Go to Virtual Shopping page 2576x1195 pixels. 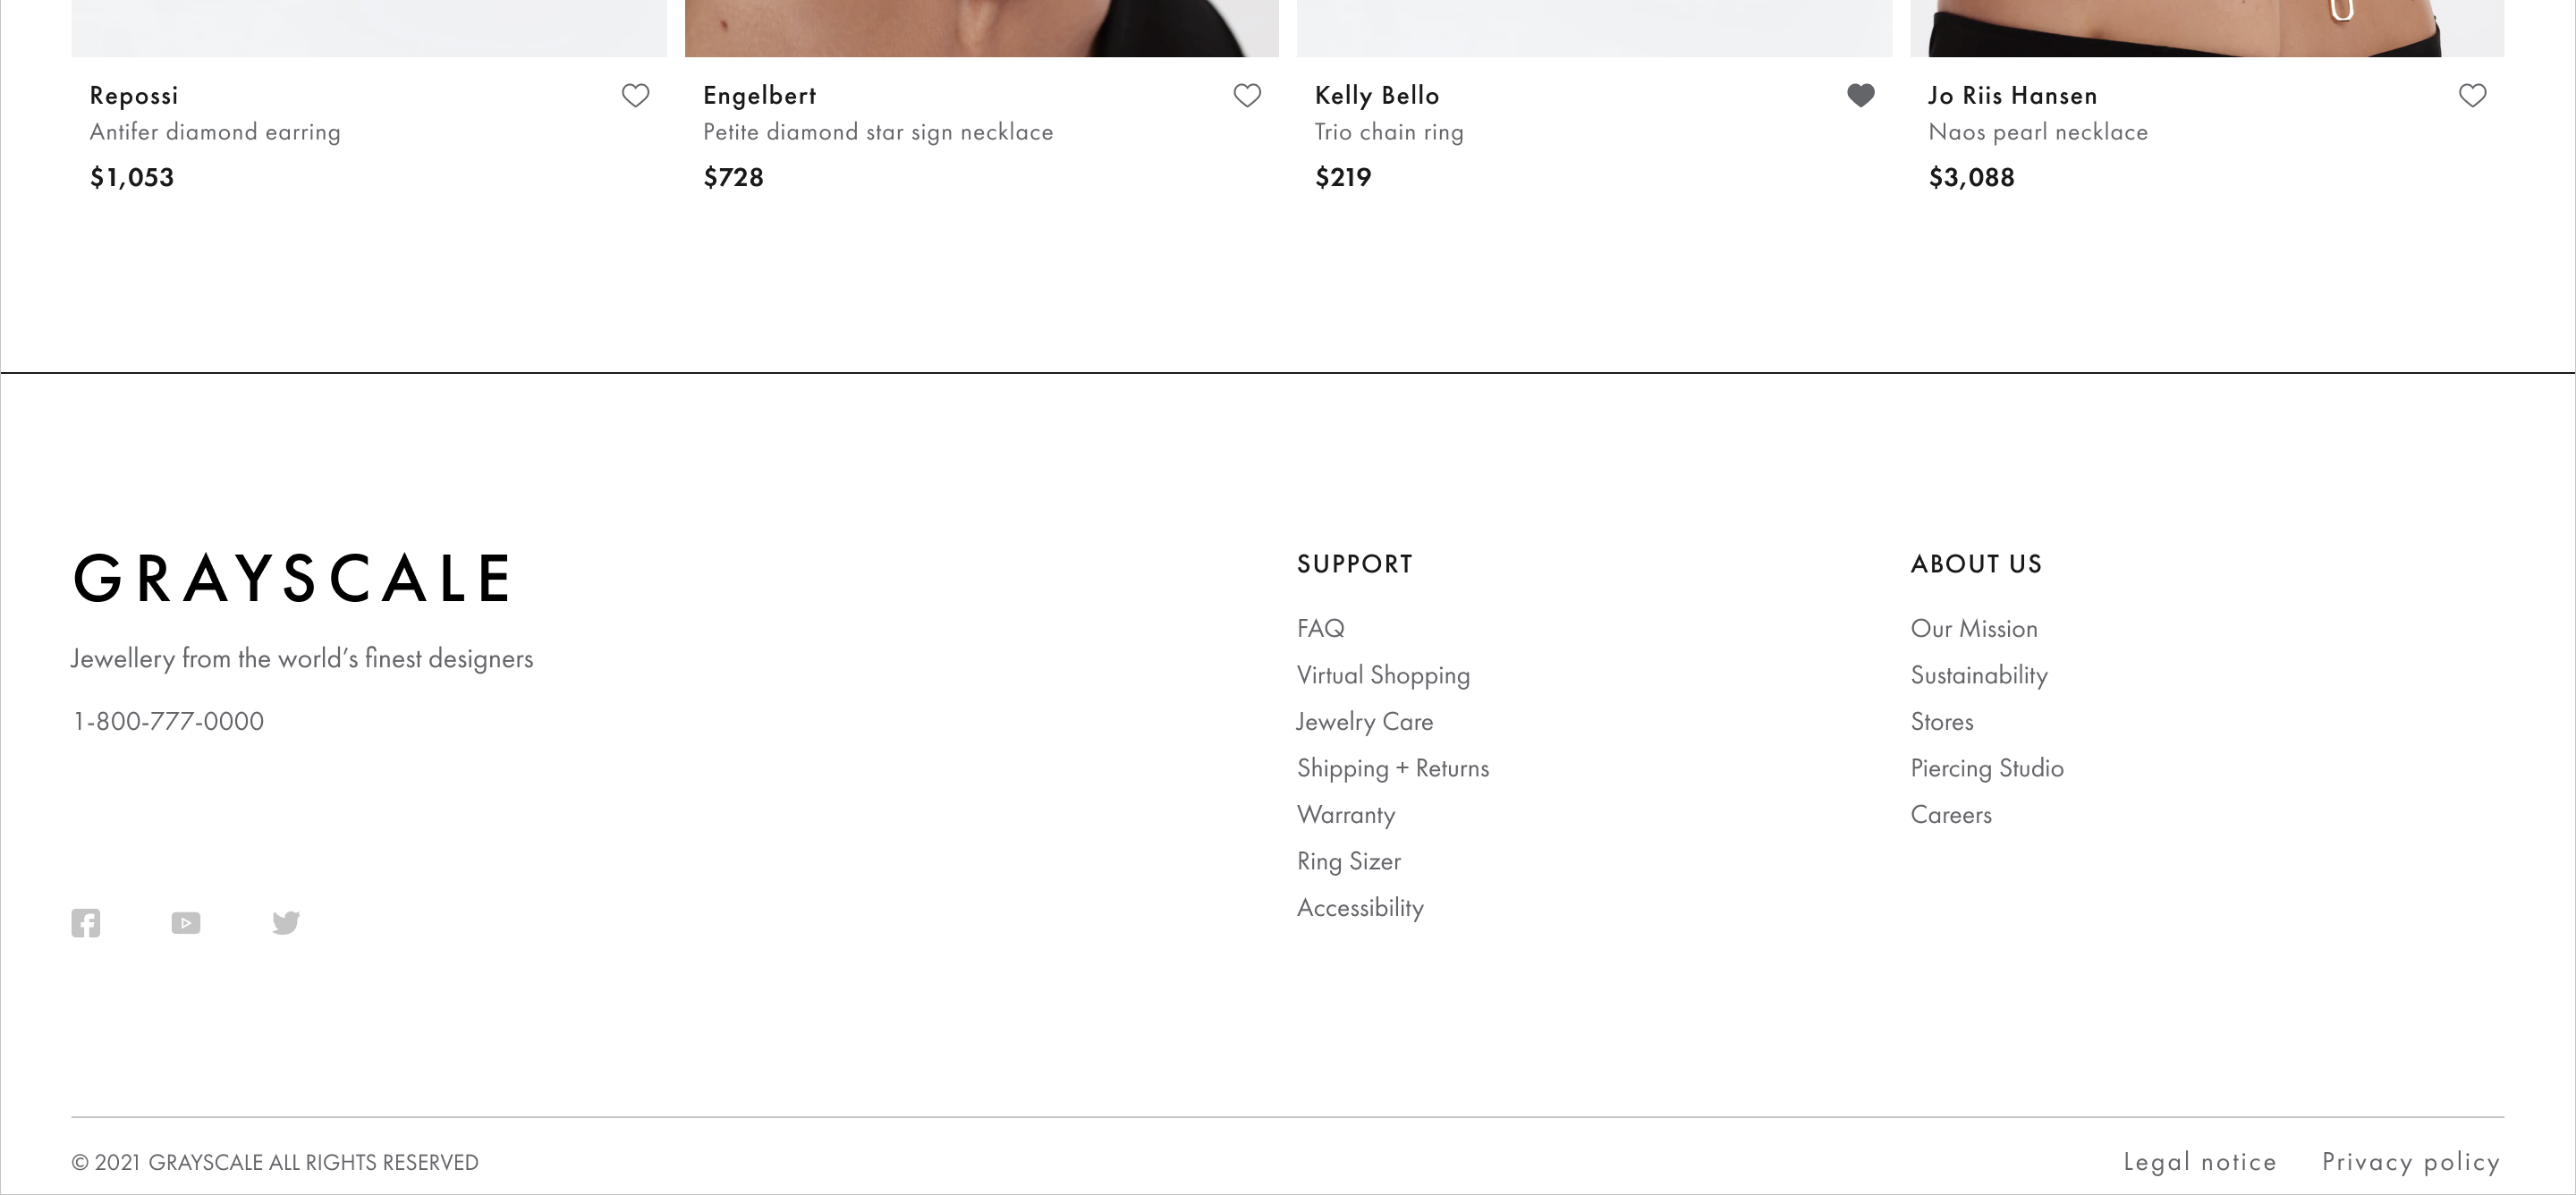coord(1383,675)
